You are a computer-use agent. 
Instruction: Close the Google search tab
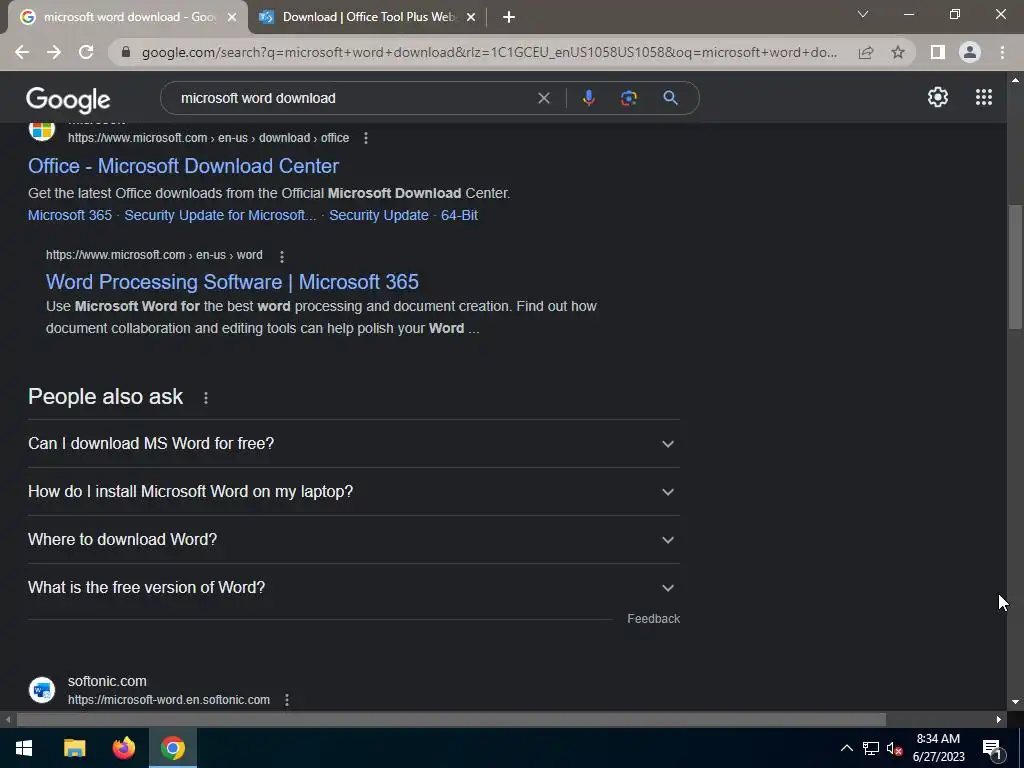pos(232,18)
